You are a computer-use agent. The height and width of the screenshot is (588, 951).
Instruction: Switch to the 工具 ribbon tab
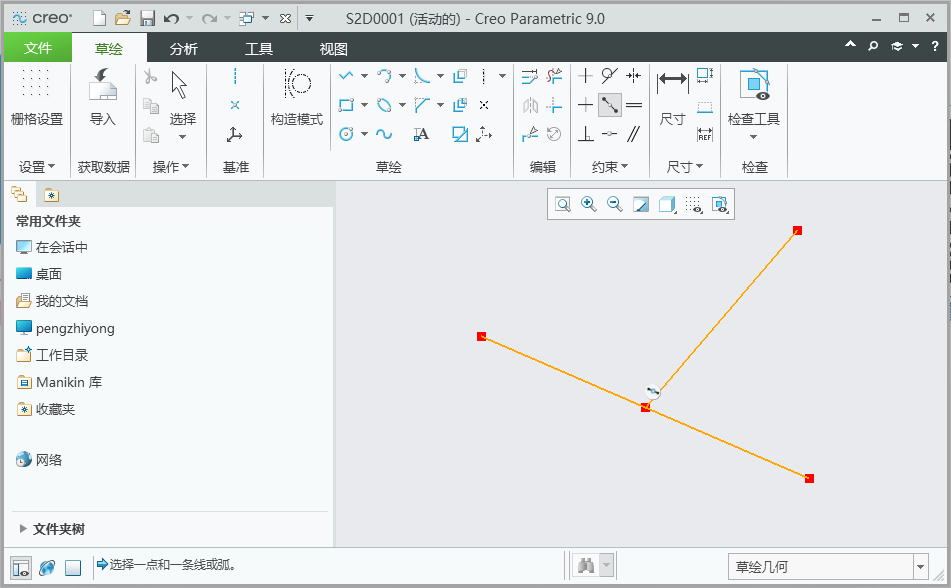tap(259, 49)
